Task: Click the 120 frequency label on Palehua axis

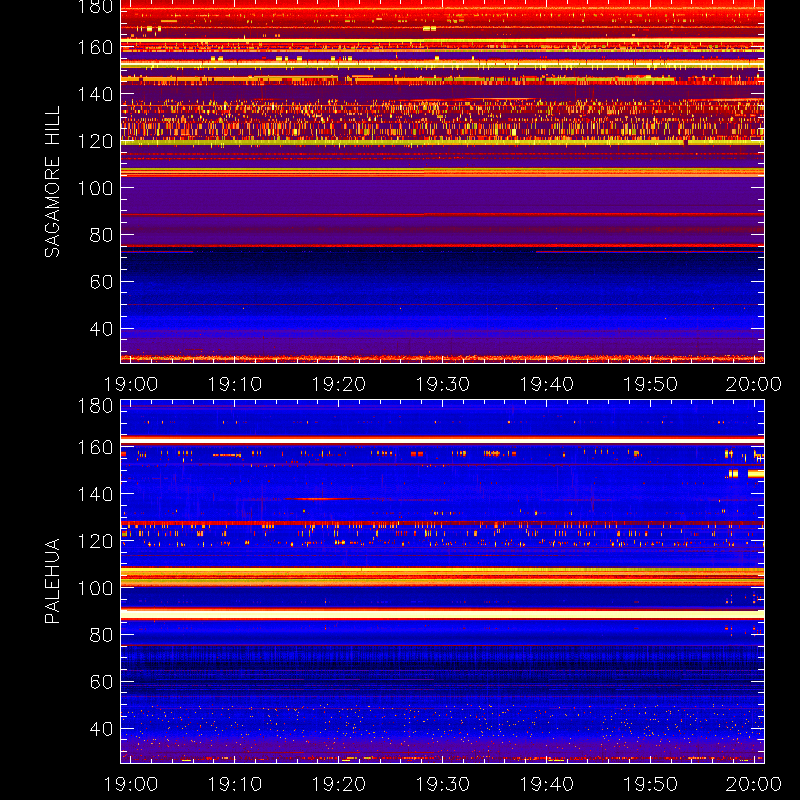Action: (x=95, y=541)
